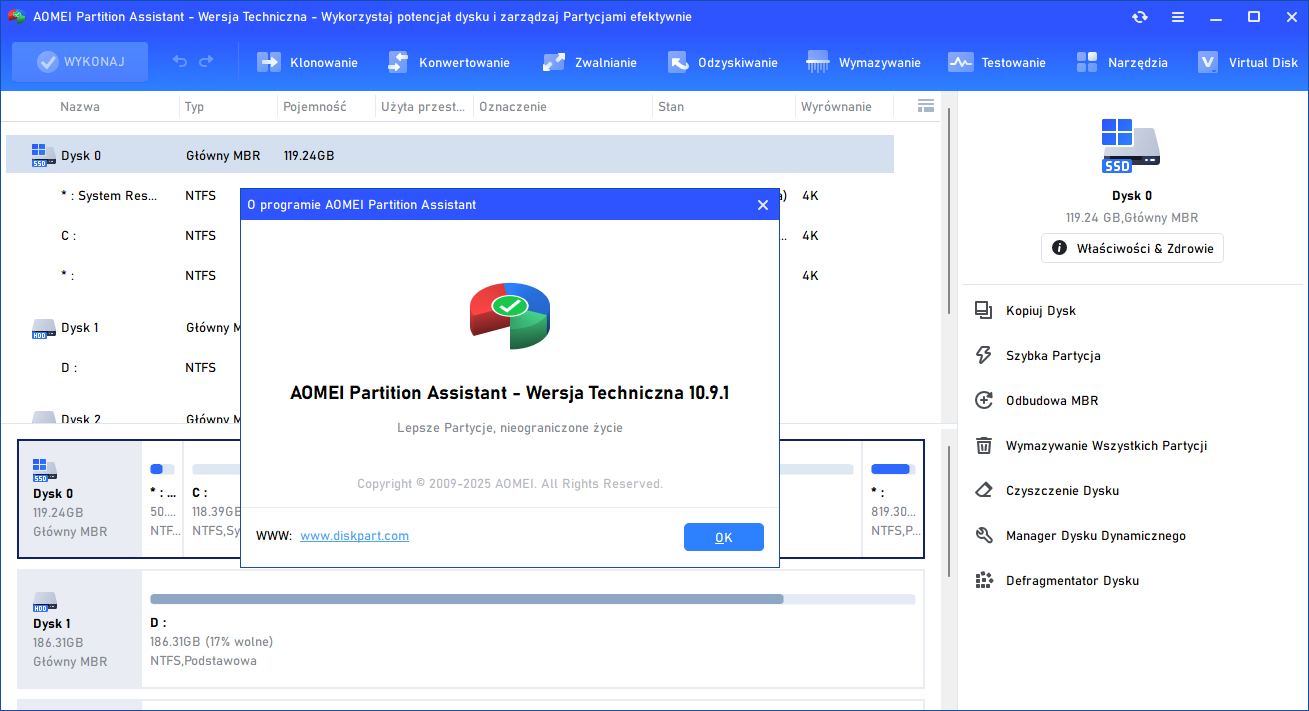
Task: Click OK in the about dialog
Action: pyautogui.click(x=724, y=537)
